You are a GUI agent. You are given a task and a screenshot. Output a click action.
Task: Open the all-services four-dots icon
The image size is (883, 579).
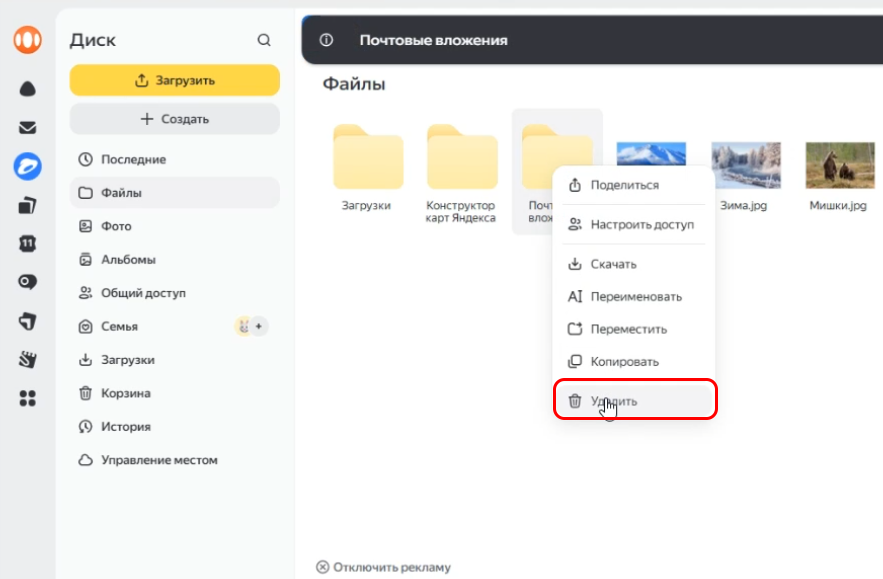[27, 398]
